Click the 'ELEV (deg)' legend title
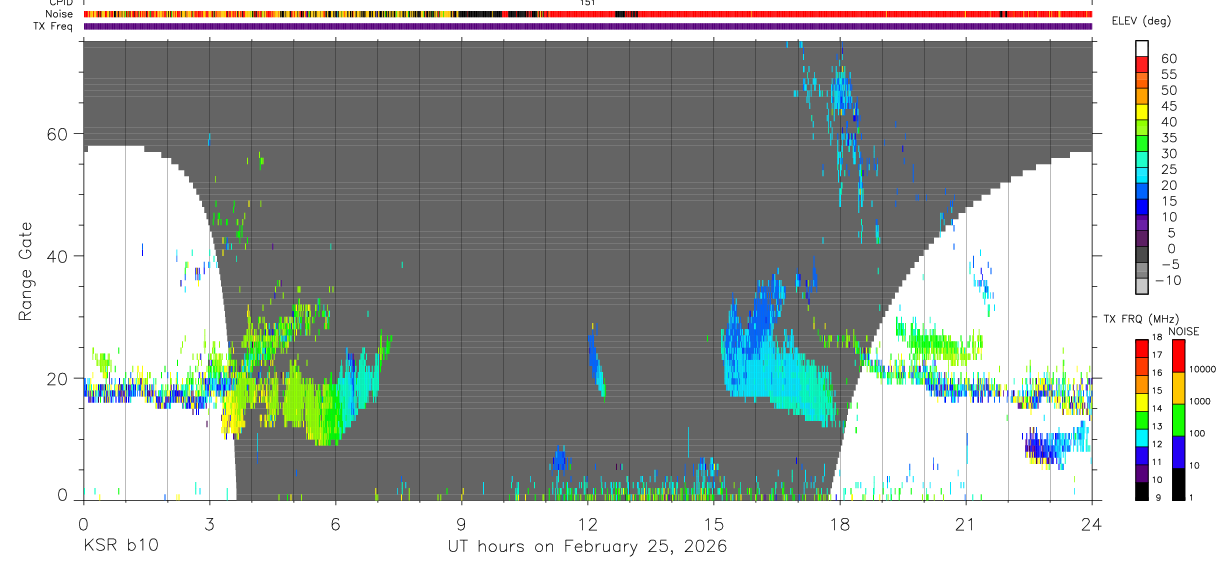1228x567 pixels. coord(1140,22)
